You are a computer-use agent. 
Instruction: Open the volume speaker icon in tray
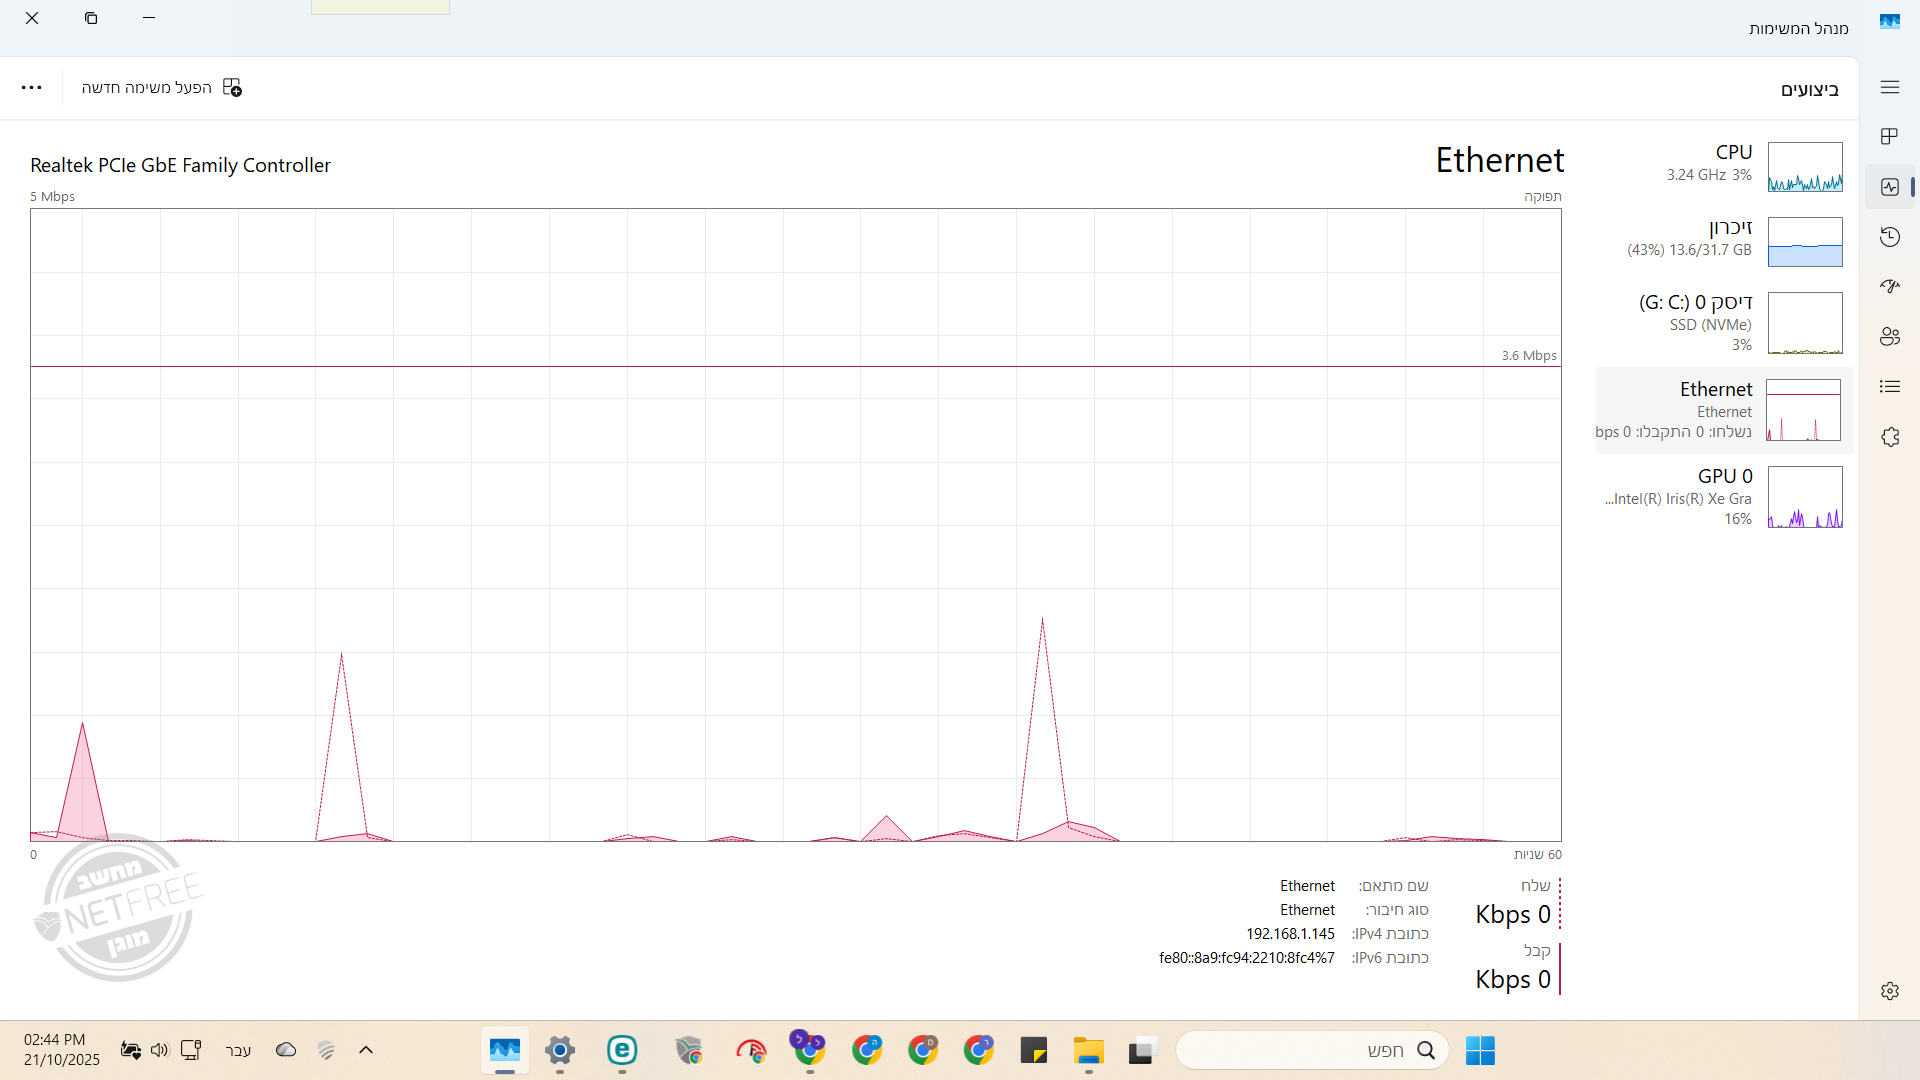pos(159,1050)
